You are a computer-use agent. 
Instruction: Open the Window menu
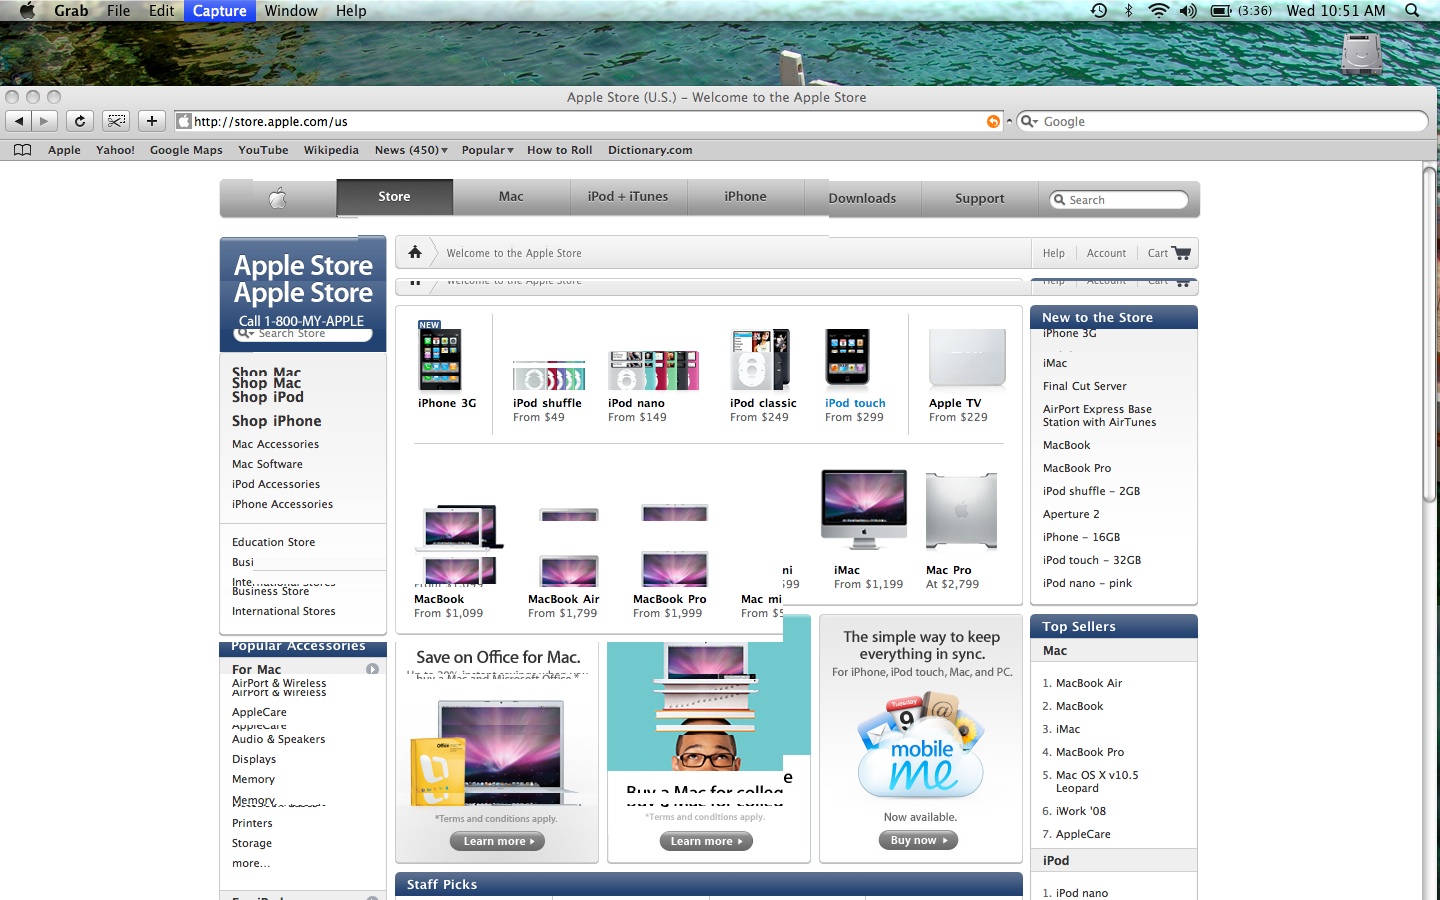(291, 10)
